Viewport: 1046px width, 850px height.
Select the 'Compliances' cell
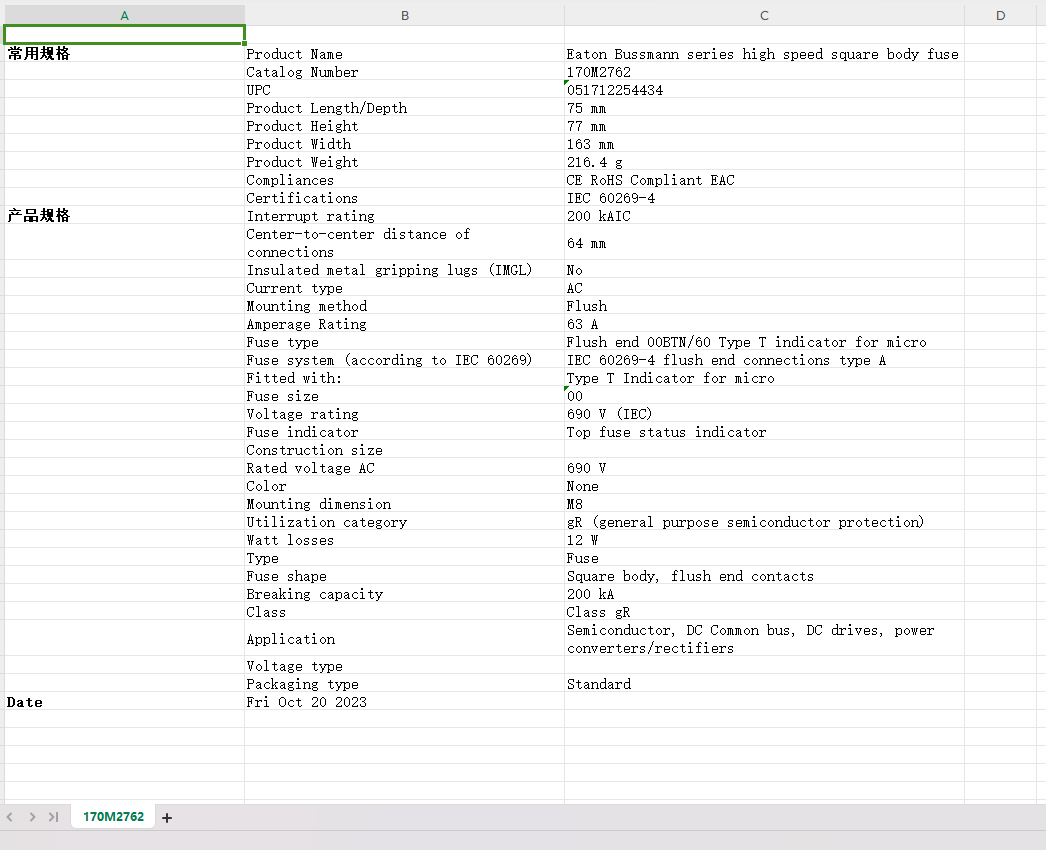click(x=405, y=179)
